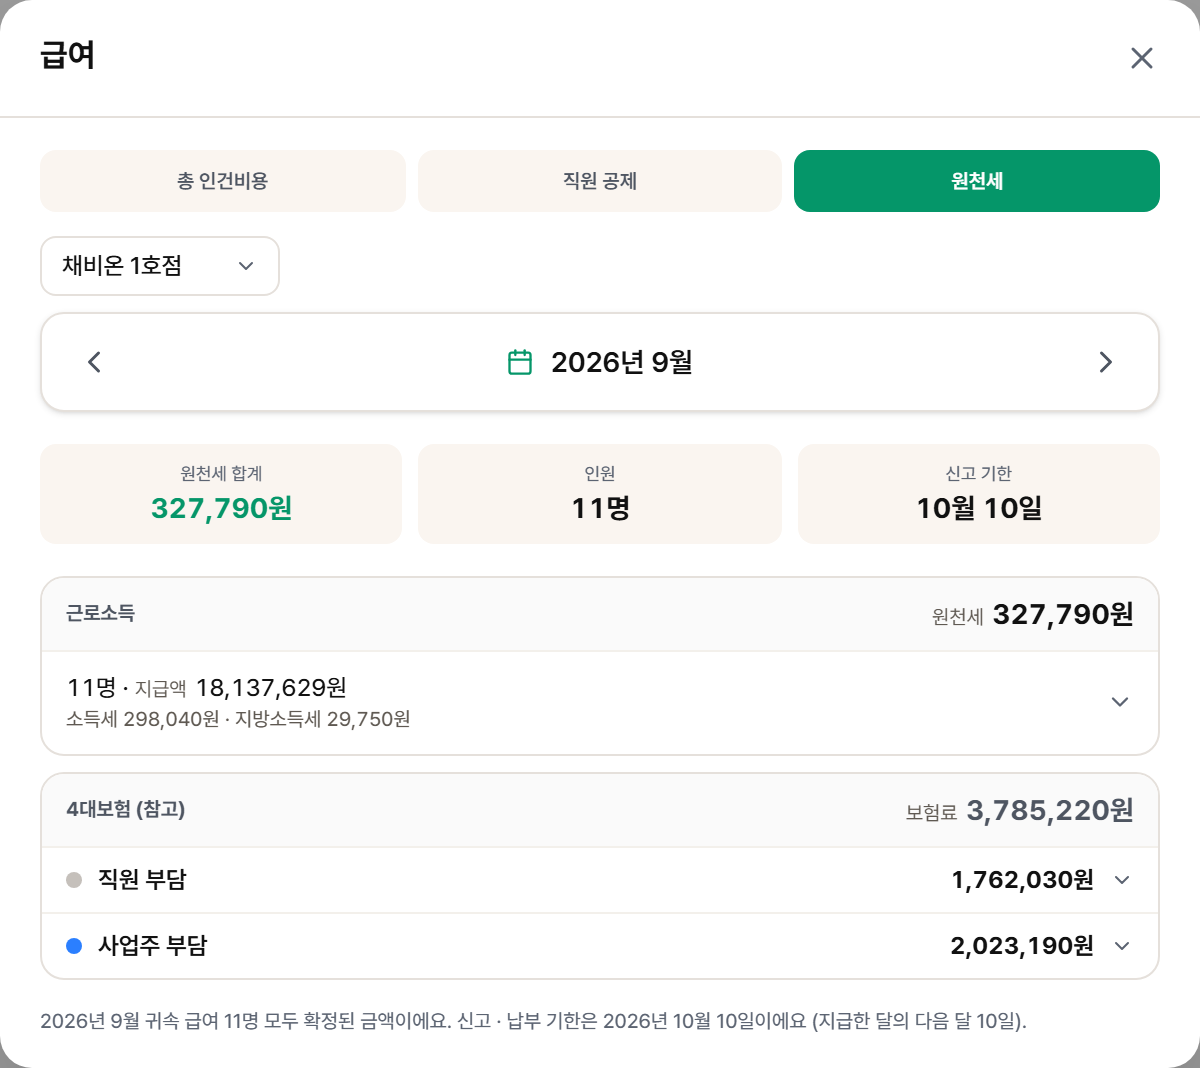This screenshot has width=1200, height=1068.
Task: Select the 원천세 tab
Action: pos(977,181)
